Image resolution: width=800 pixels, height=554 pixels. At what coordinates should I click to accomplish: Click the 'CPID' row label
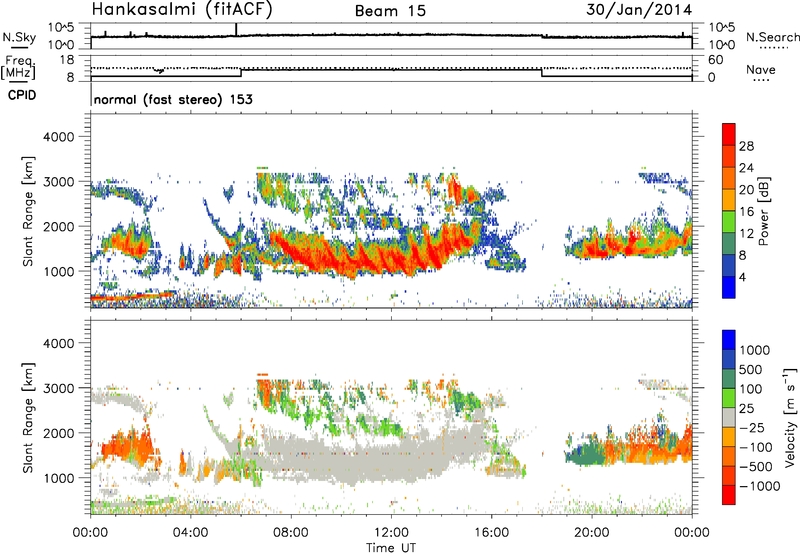(22, 95)
